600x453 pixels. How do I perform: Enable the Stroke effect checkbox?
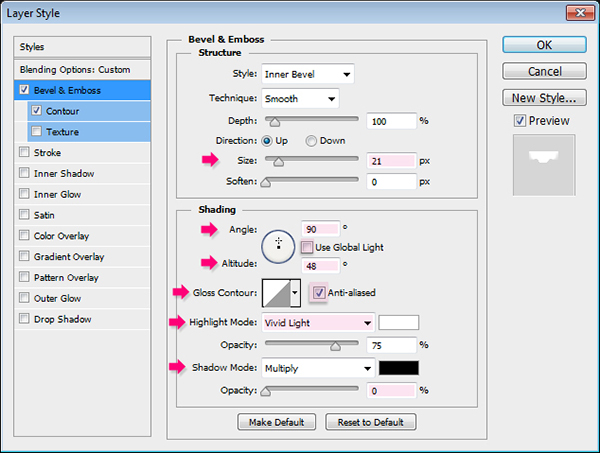[x=24, y=152]
